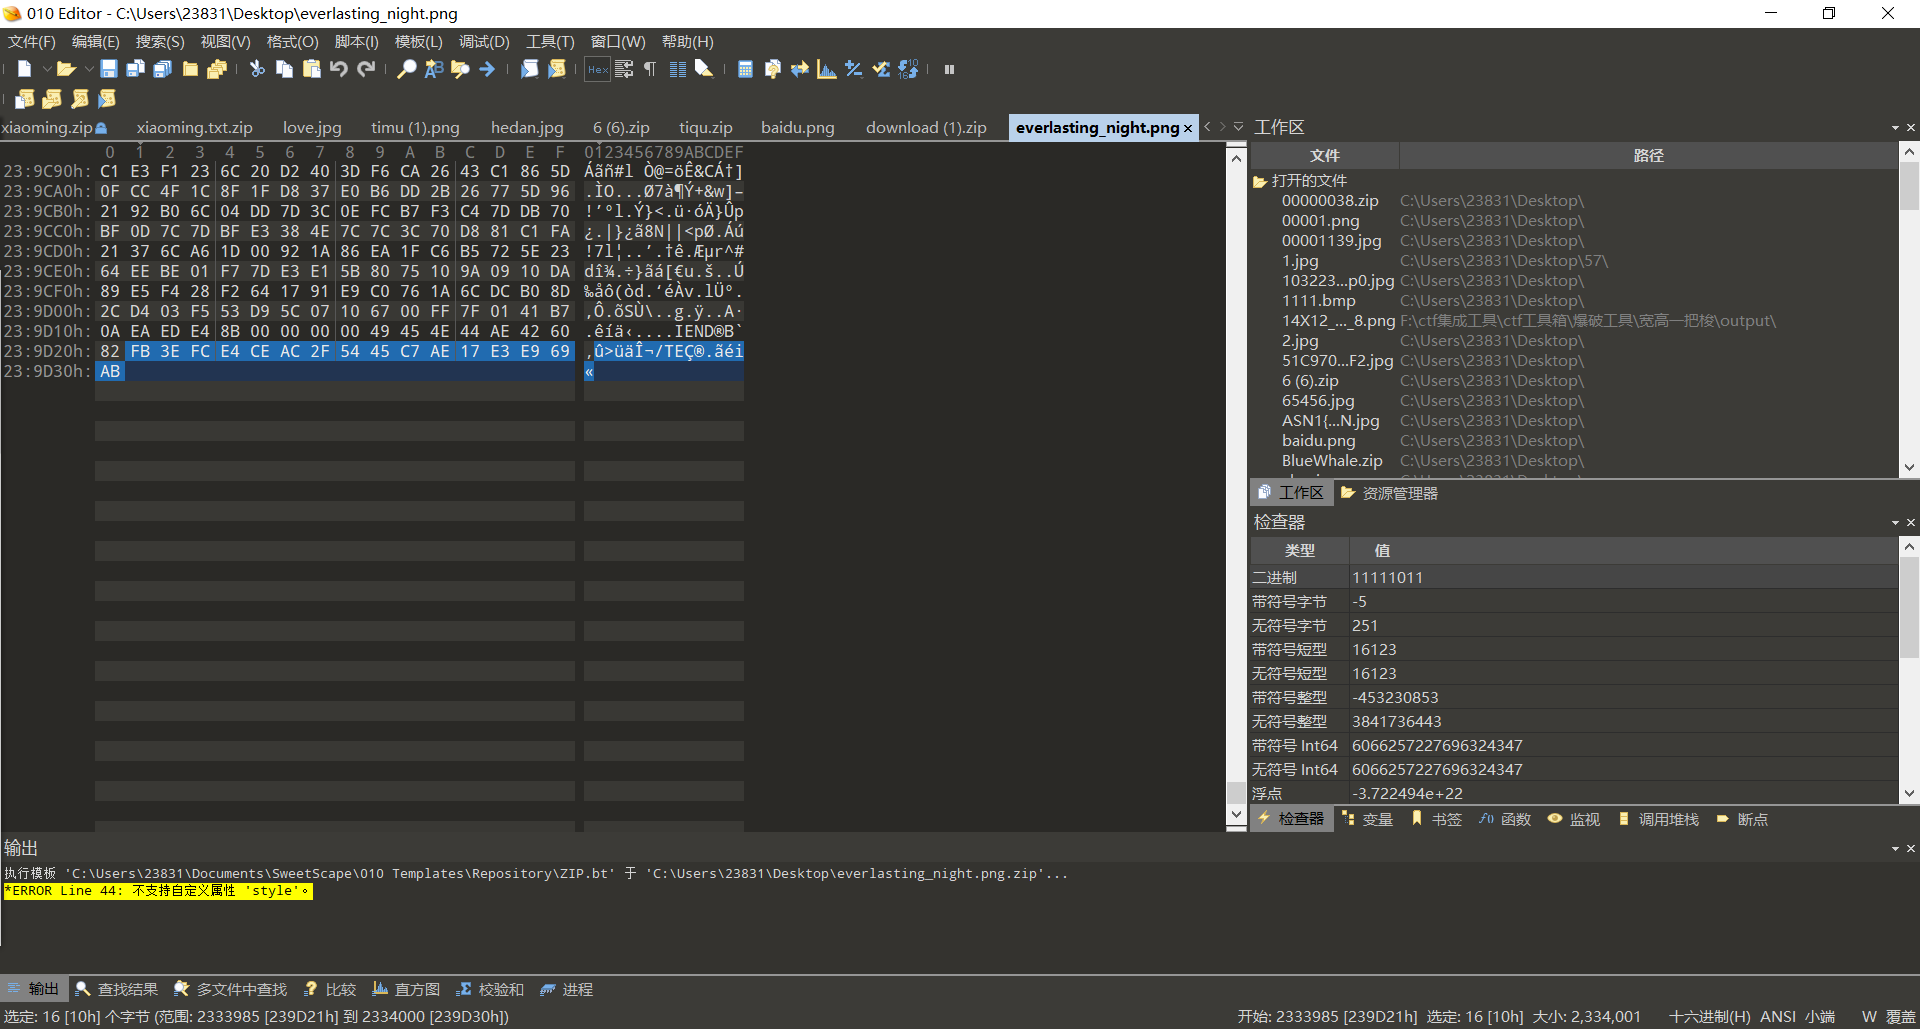Switch to the baidu.png tab

797,128
